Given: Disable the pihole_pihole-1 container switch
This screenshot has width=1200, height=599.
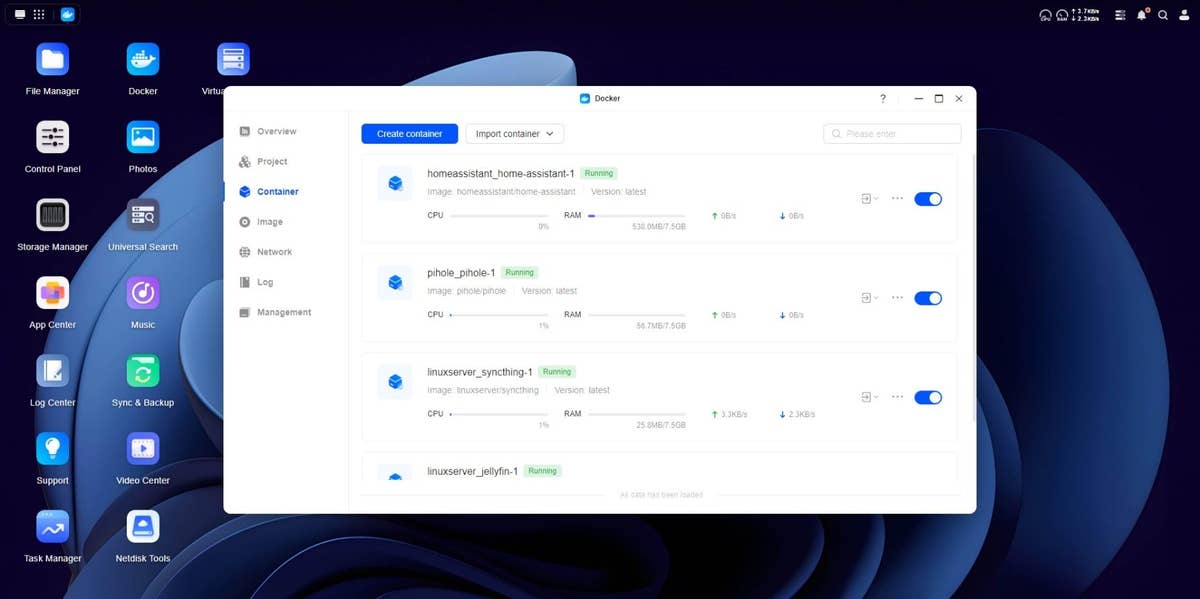Looking at the screenshot, I should 927,298.
